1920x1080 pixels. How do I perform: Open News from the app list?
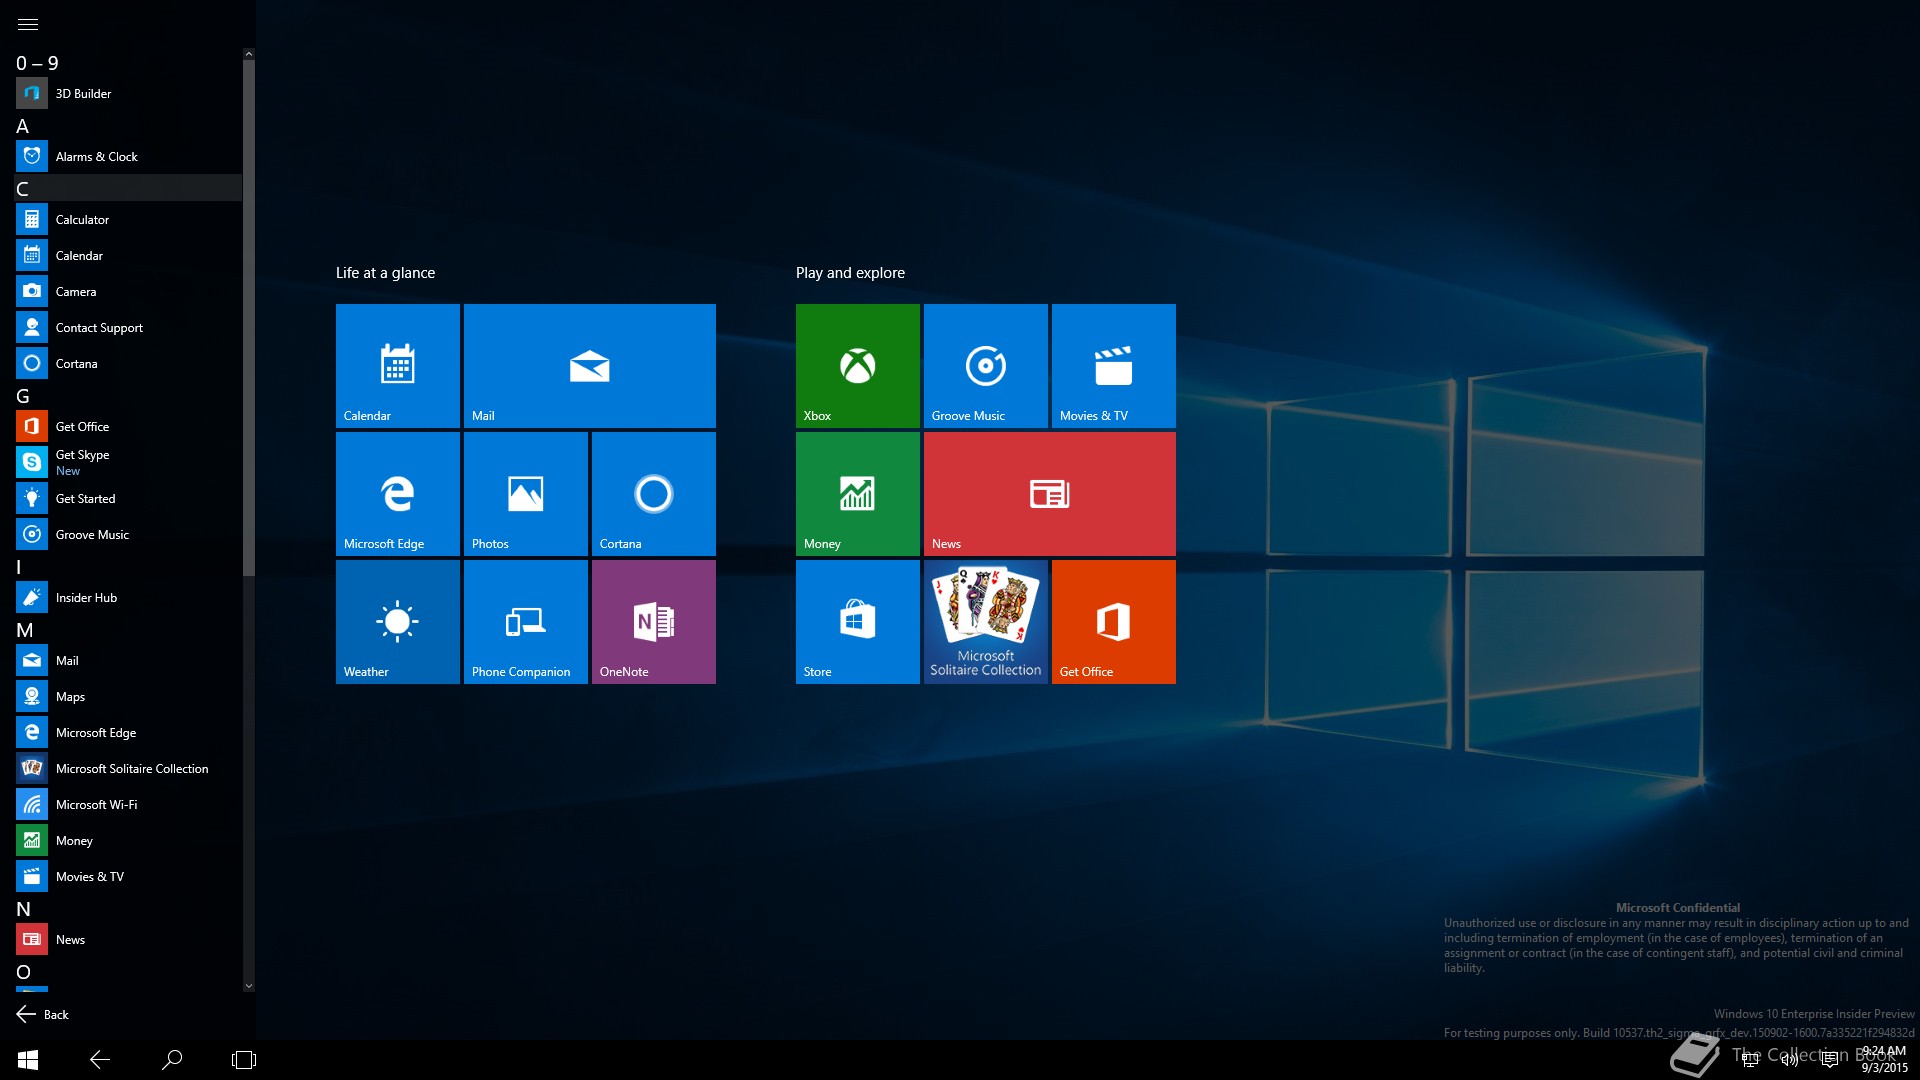click(x=128, y=940)
